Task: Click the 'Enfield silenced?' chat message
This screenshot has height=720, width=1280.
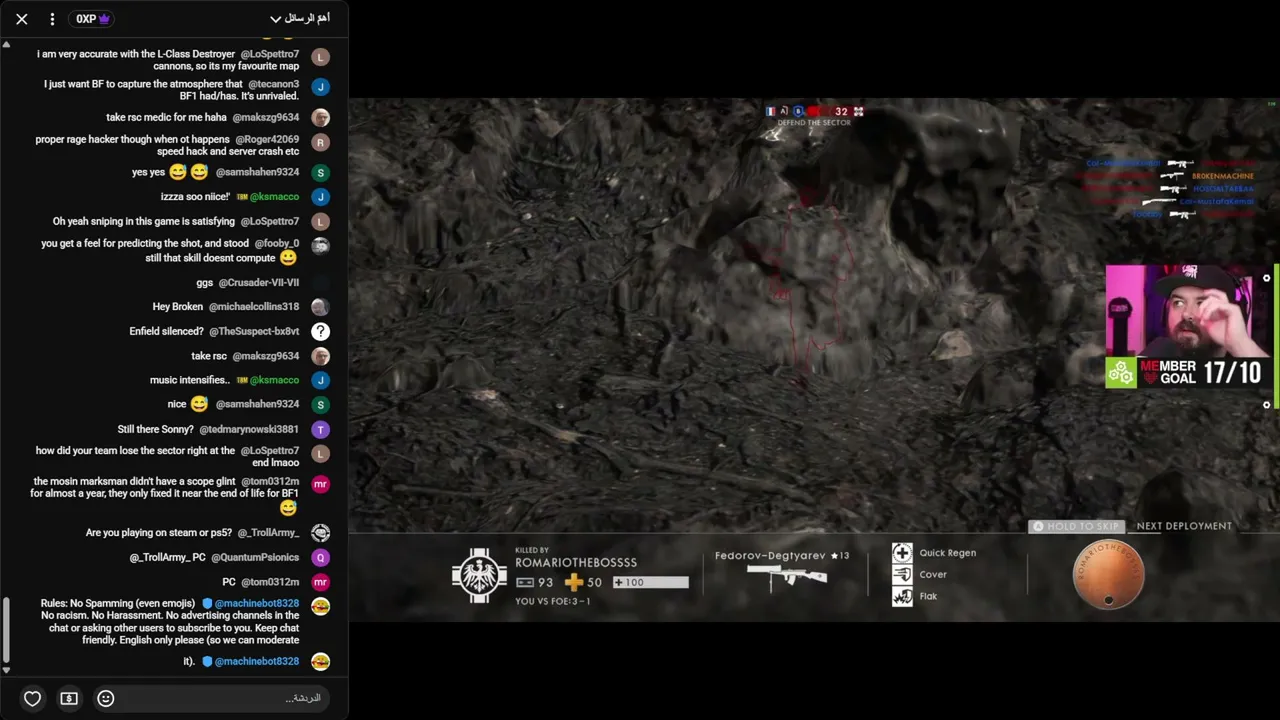Action: (167, 331)
